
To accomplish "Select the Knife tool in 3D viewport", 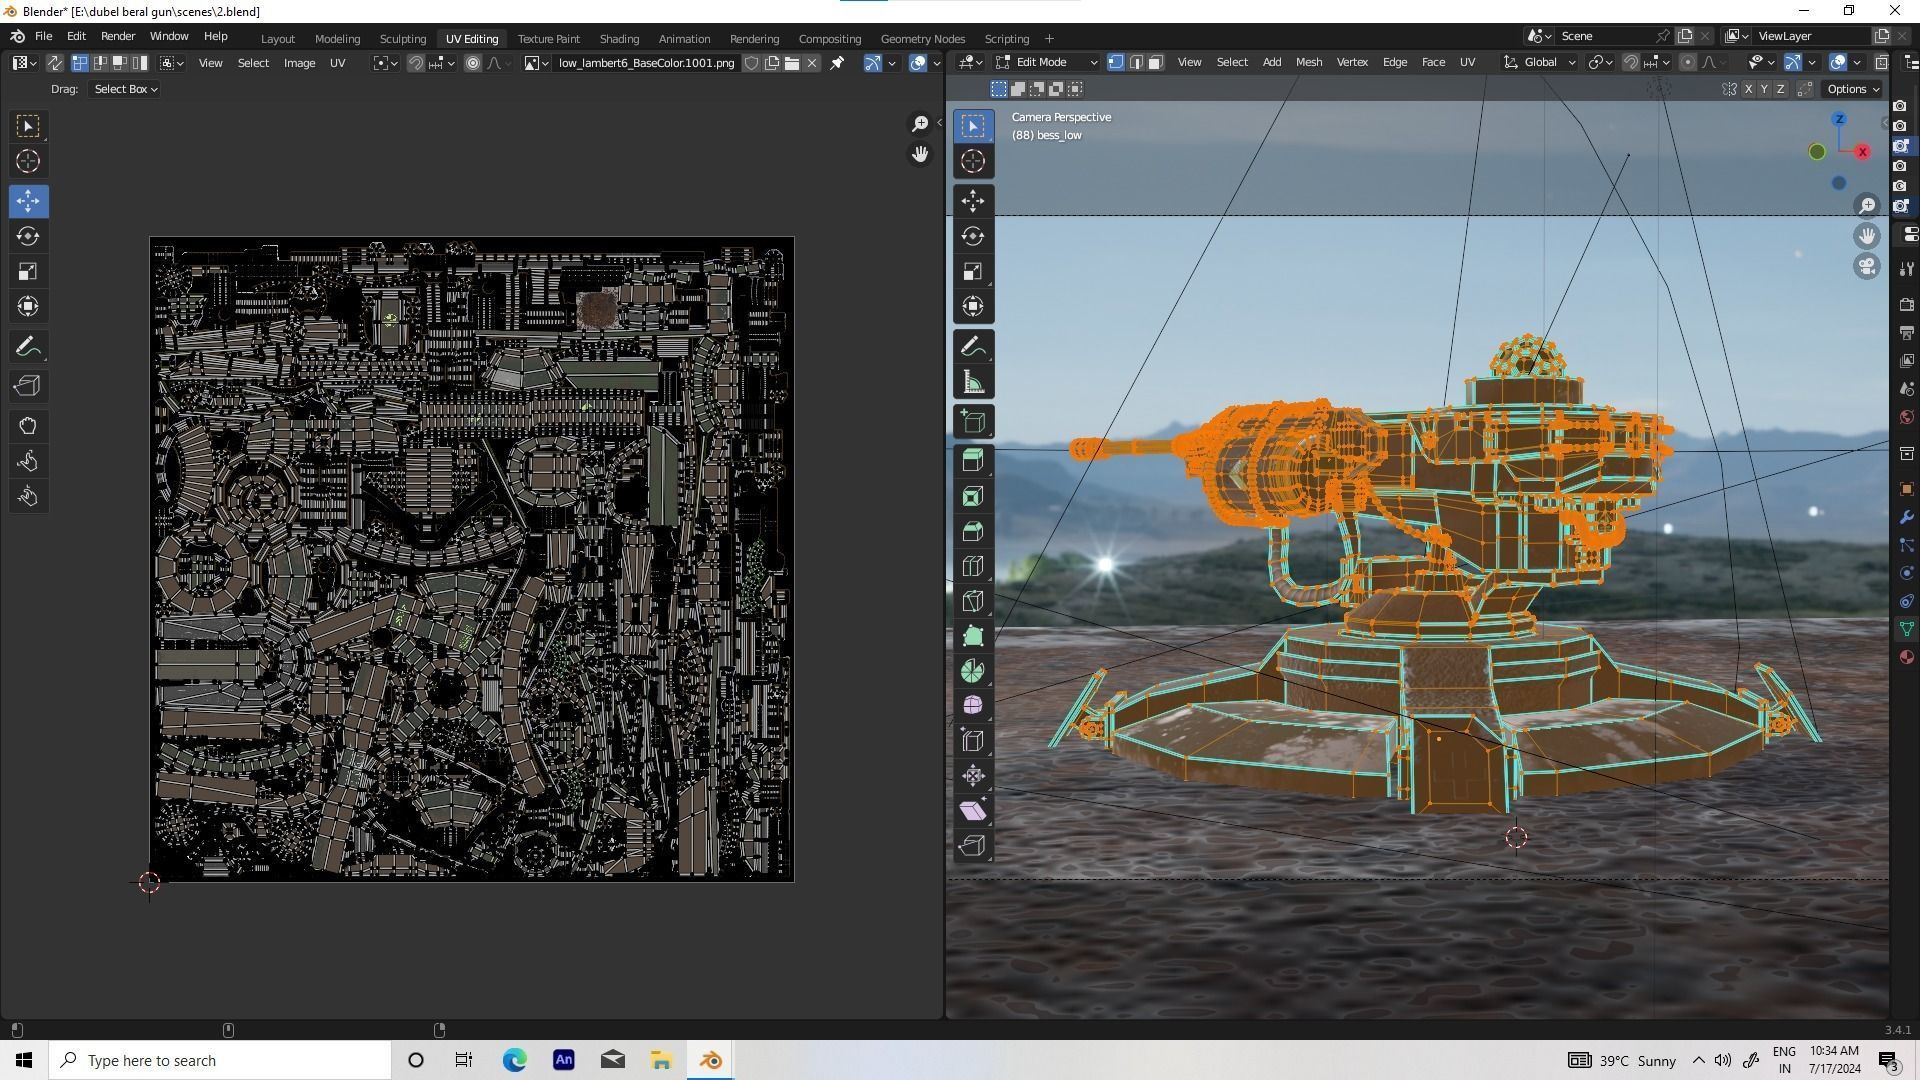I will (973, 601).
